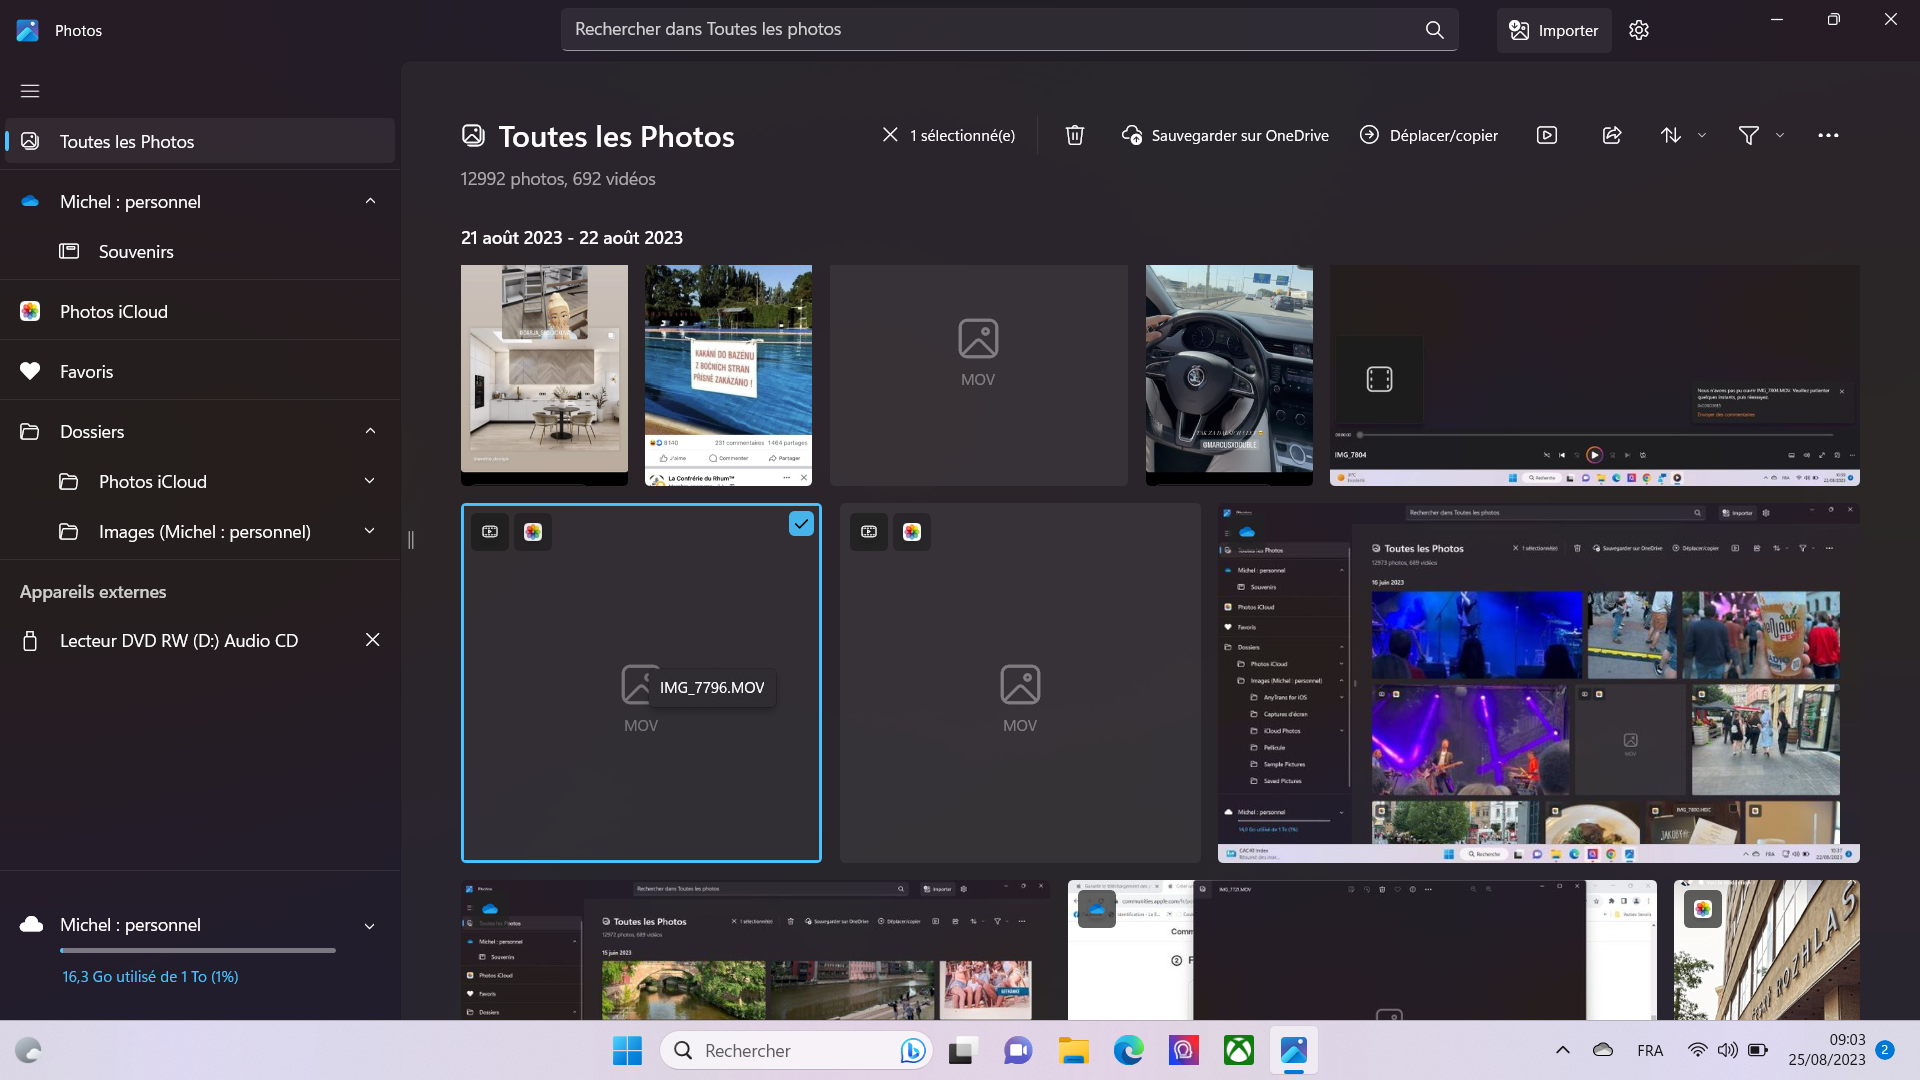Open the Favoris section

pyautogui.click(x=86, y=371)
